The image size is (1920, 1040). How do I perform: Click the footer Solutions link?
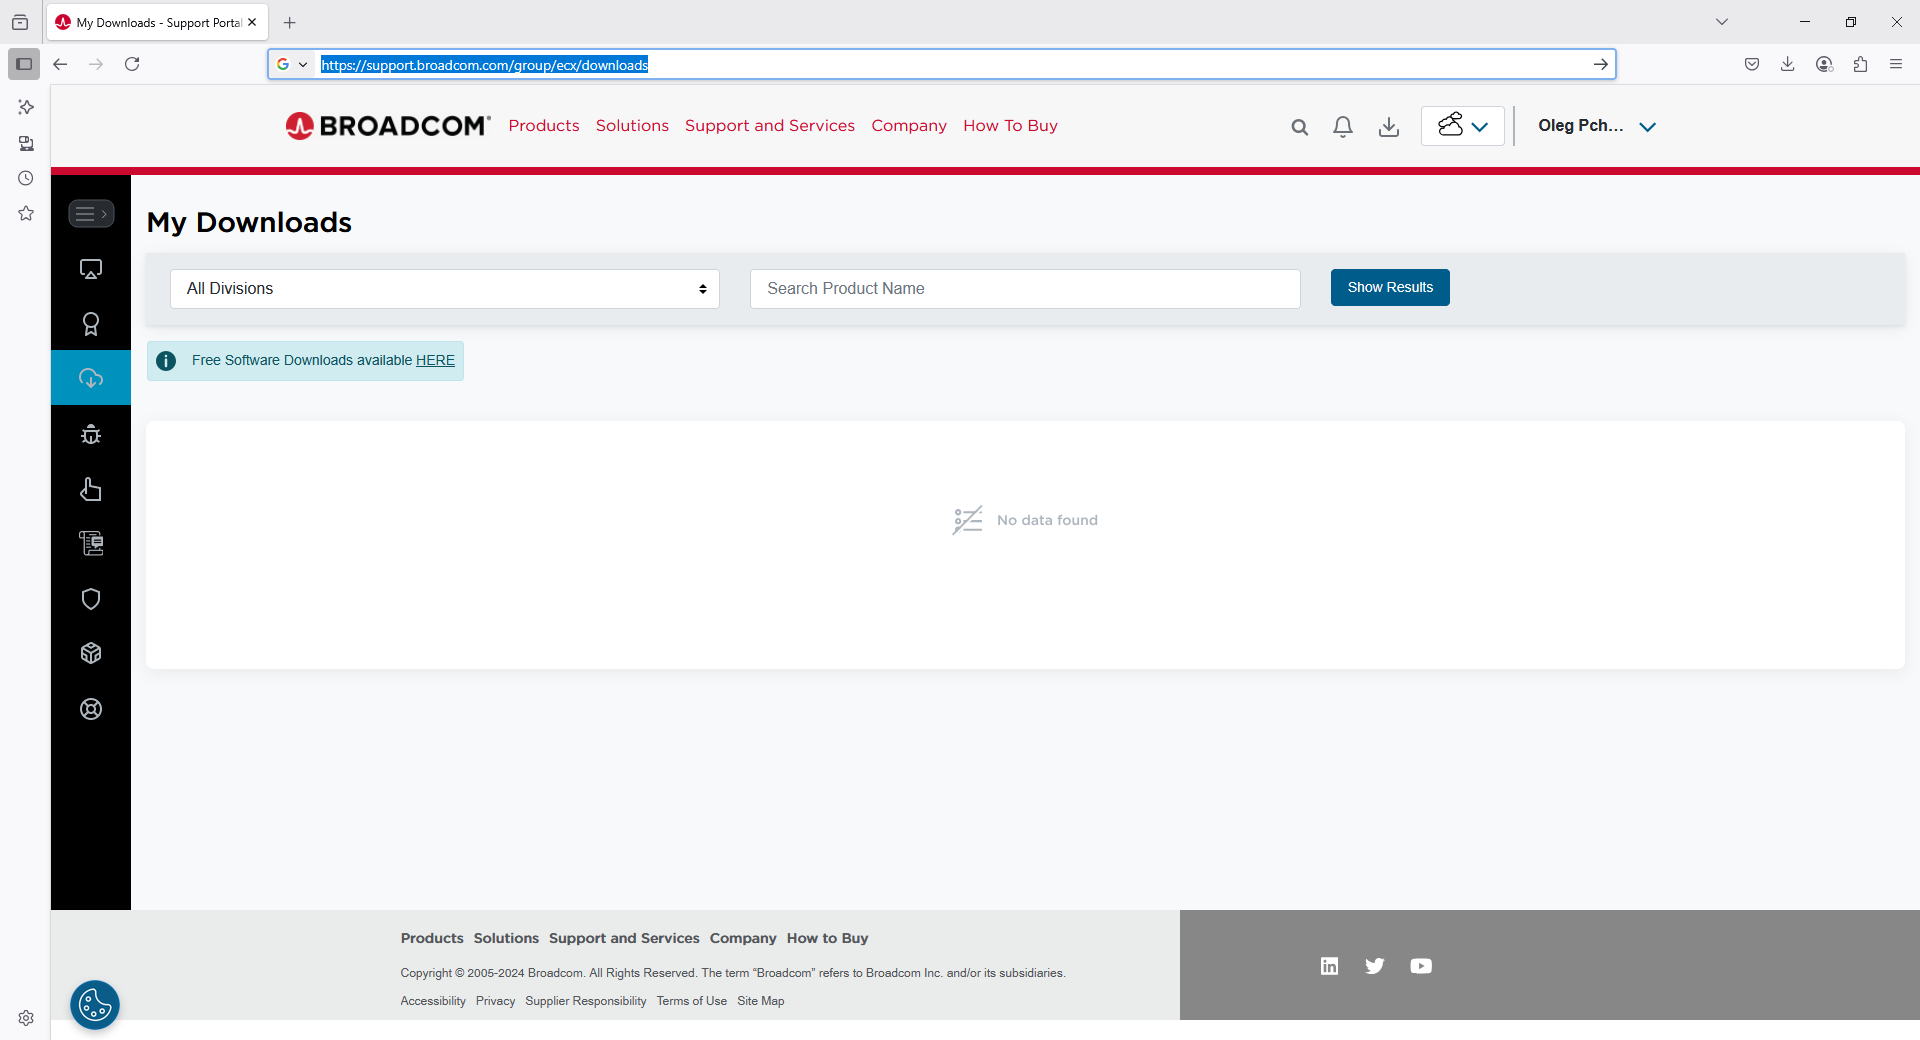[x=506, y=938]
